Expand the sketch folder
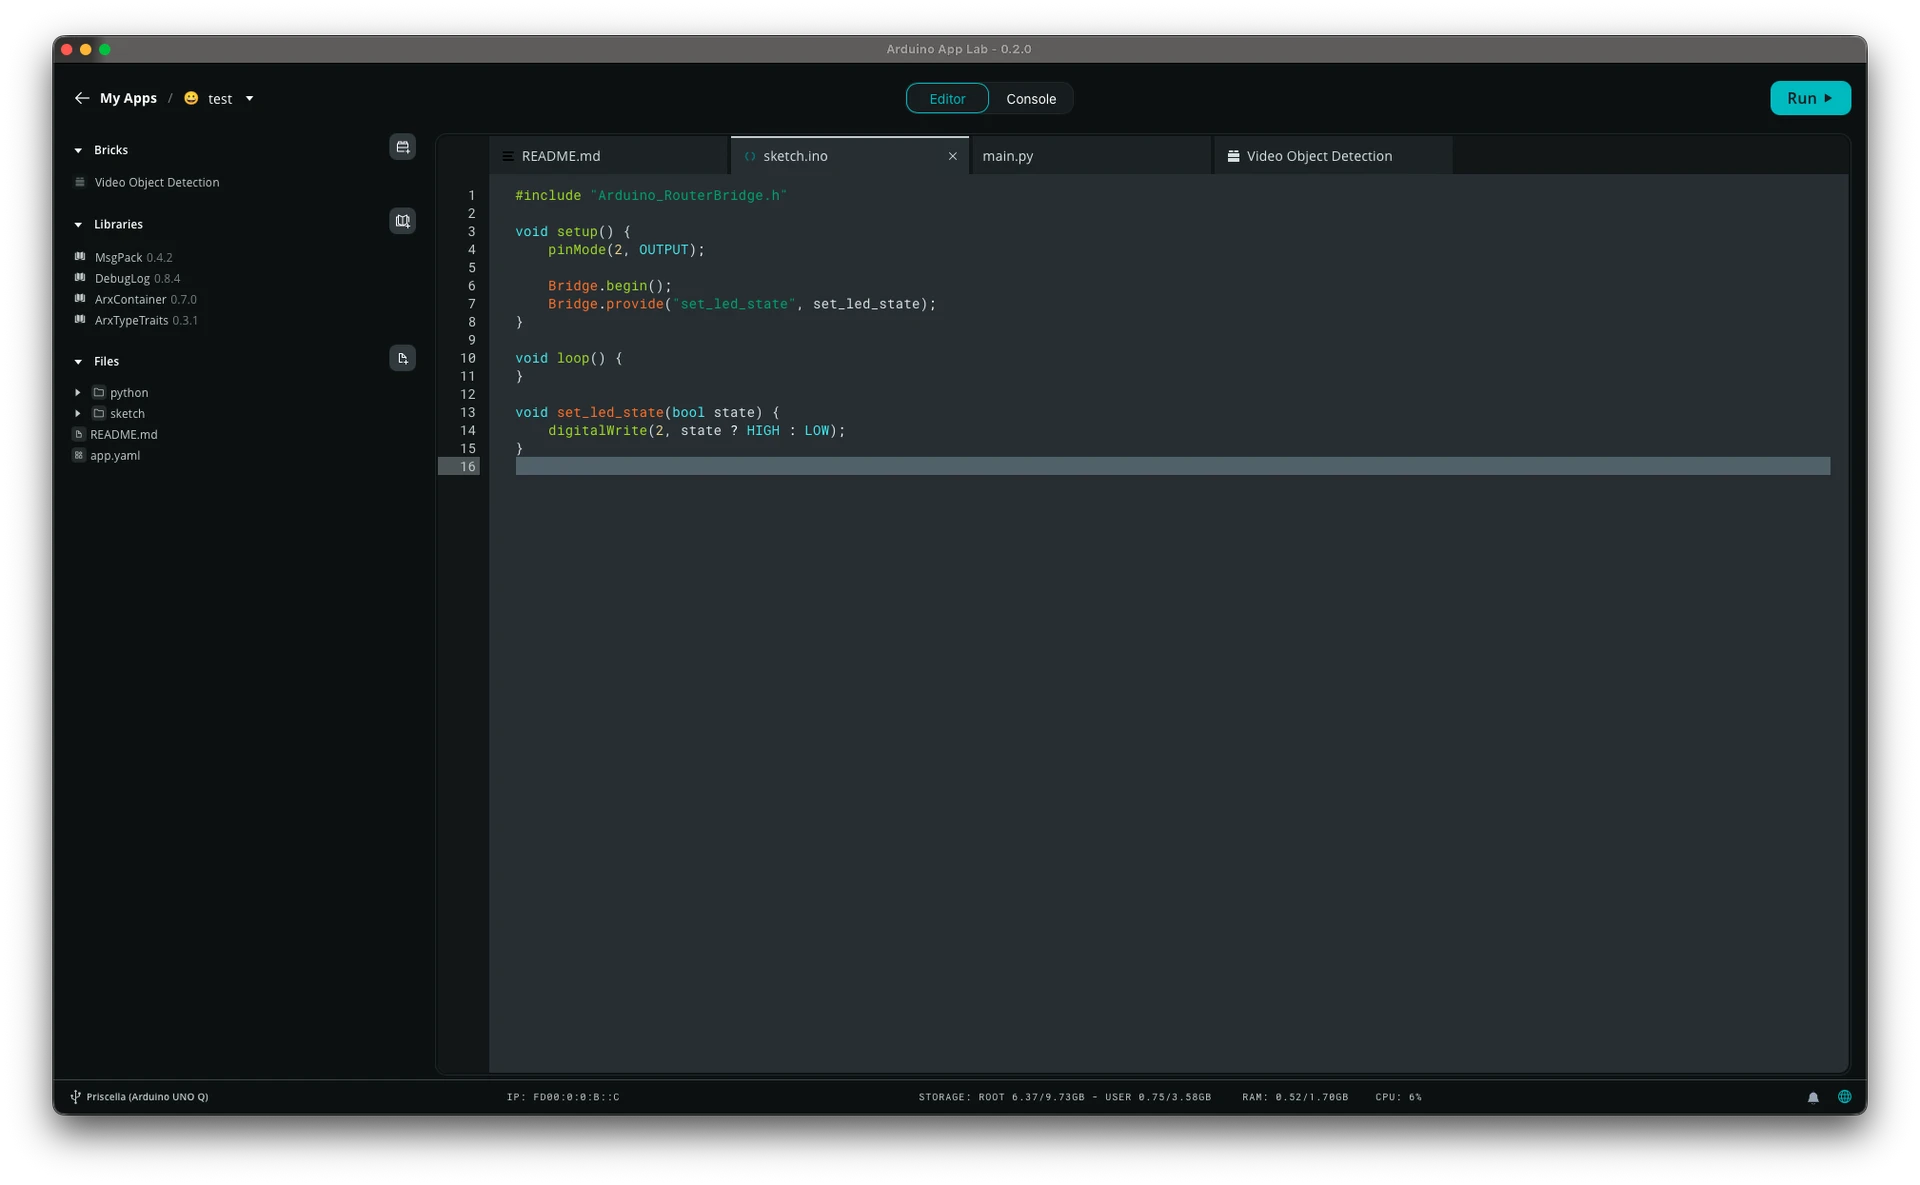 (78, 414)
